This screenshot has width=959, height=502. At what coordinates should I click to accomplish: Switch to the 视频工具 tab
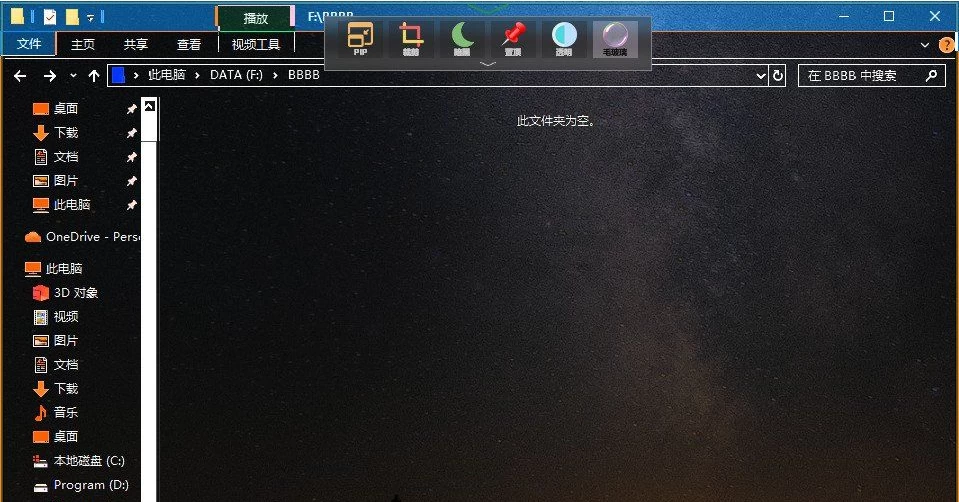click(256, 44)
